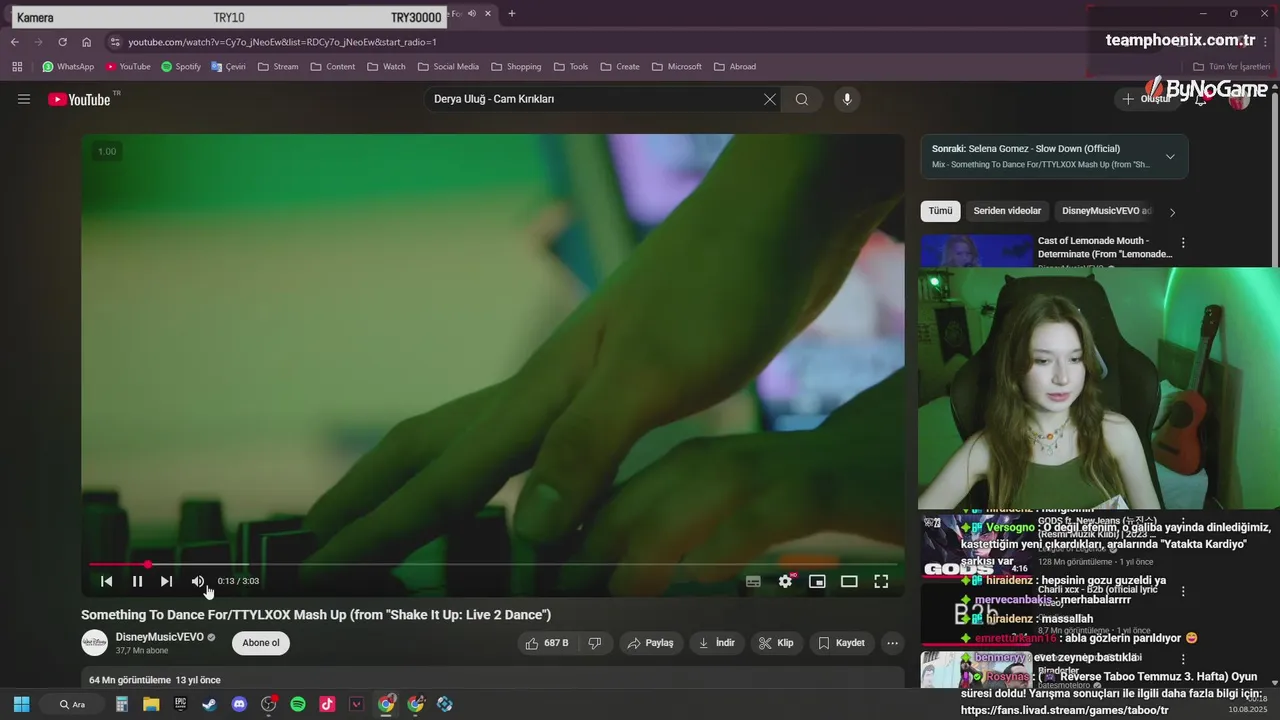Expand the mix playlist panel chevron
This screenshot has height=720, width=1280.
(x=1170, y=156)
